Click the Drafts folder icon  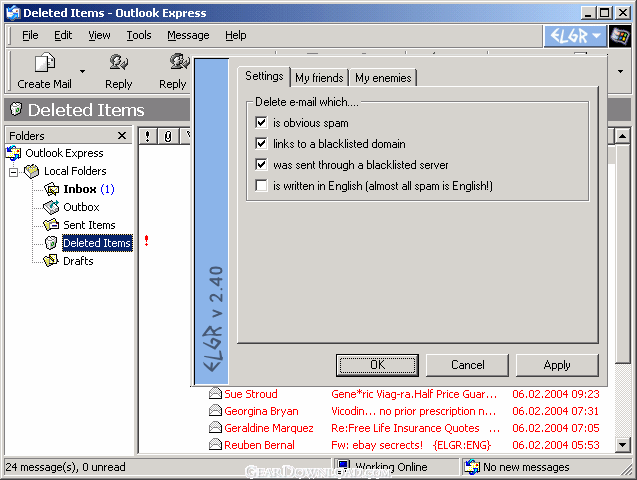click(51, 261)
